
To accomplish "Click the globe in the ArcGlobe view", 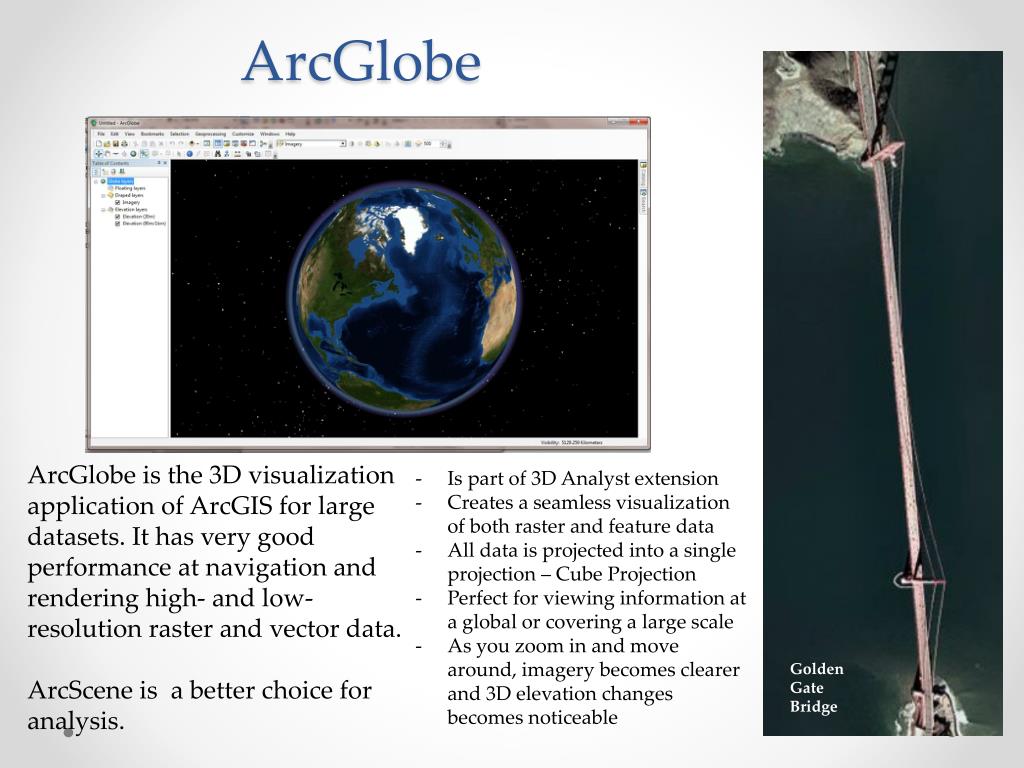I will coord(405,299).
